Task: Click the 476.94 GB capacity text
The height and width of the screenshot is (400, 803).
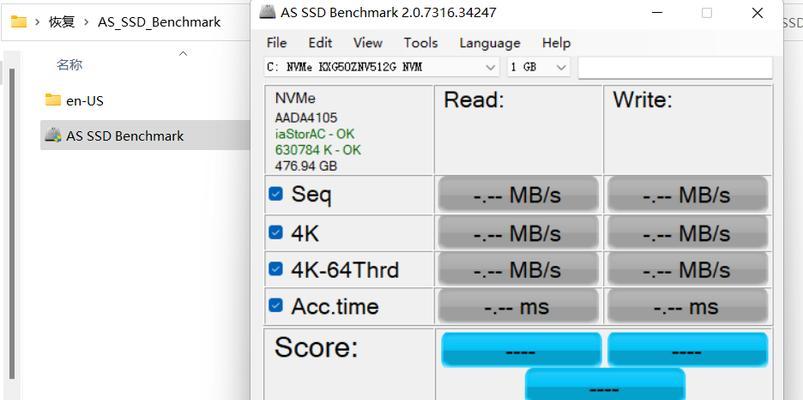Action: pos(306,166)
